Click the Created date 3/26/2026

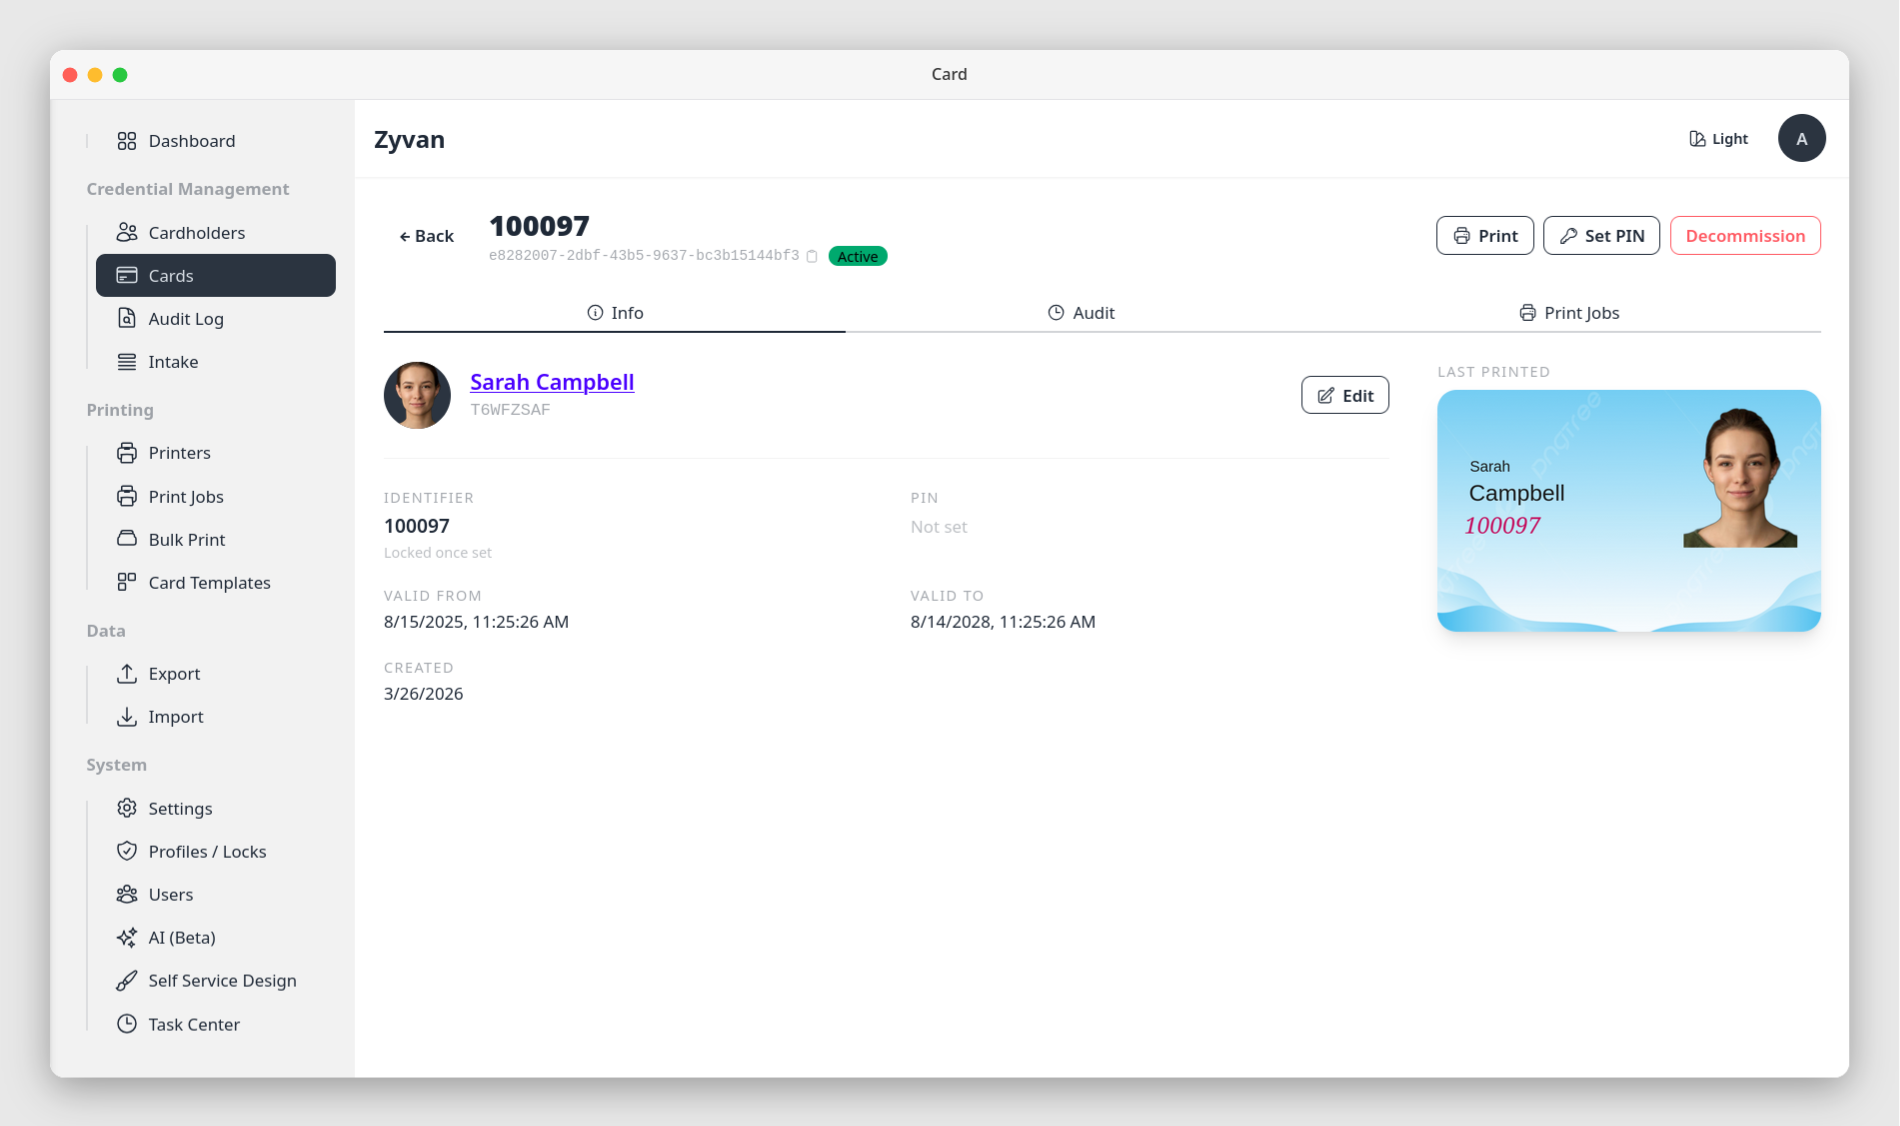point(424,694)
